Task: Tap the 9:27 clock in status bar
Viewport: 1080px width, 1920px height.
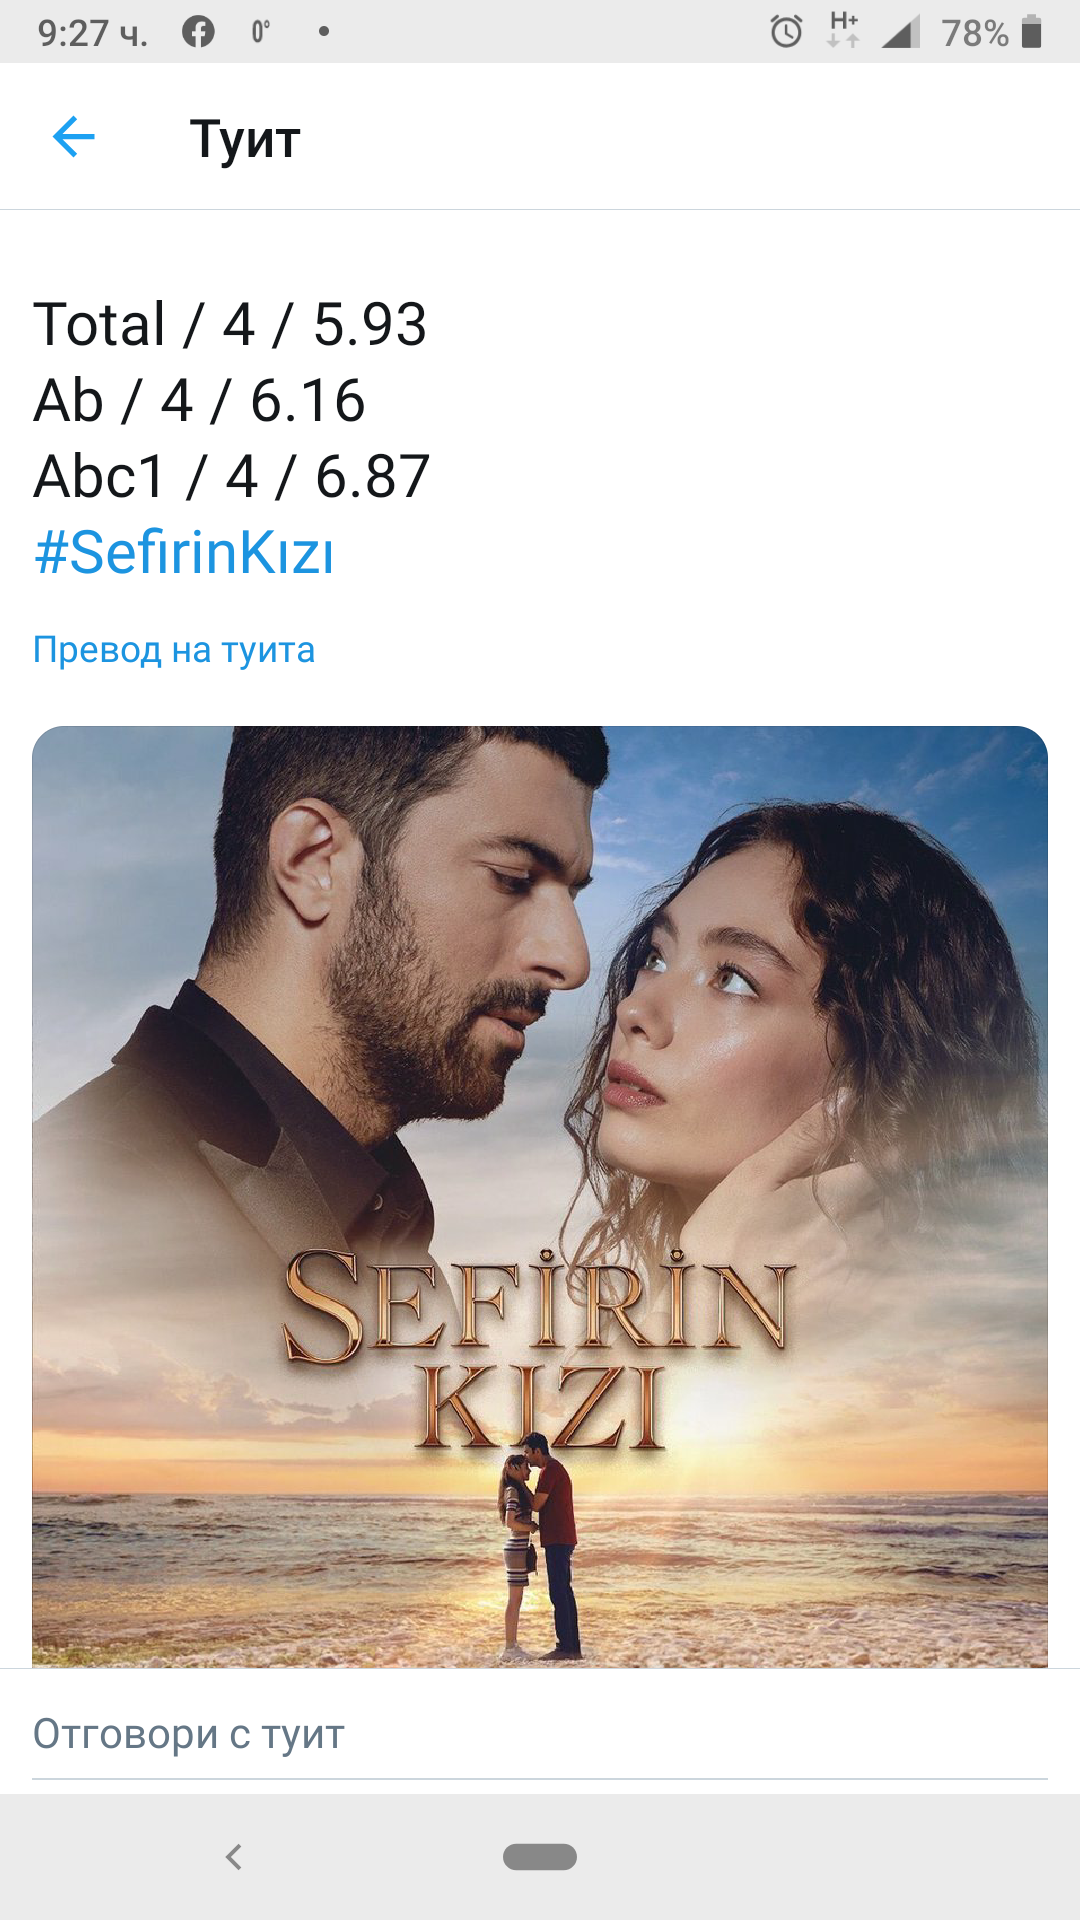Action: pos(92,33)
